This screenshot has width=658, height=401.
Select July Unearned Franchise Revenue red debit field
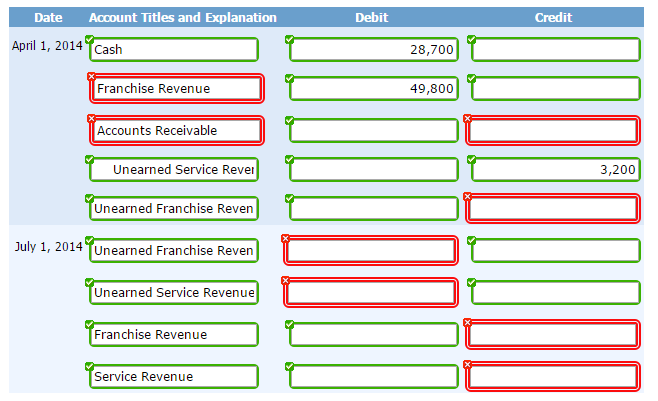coord(371,250)
